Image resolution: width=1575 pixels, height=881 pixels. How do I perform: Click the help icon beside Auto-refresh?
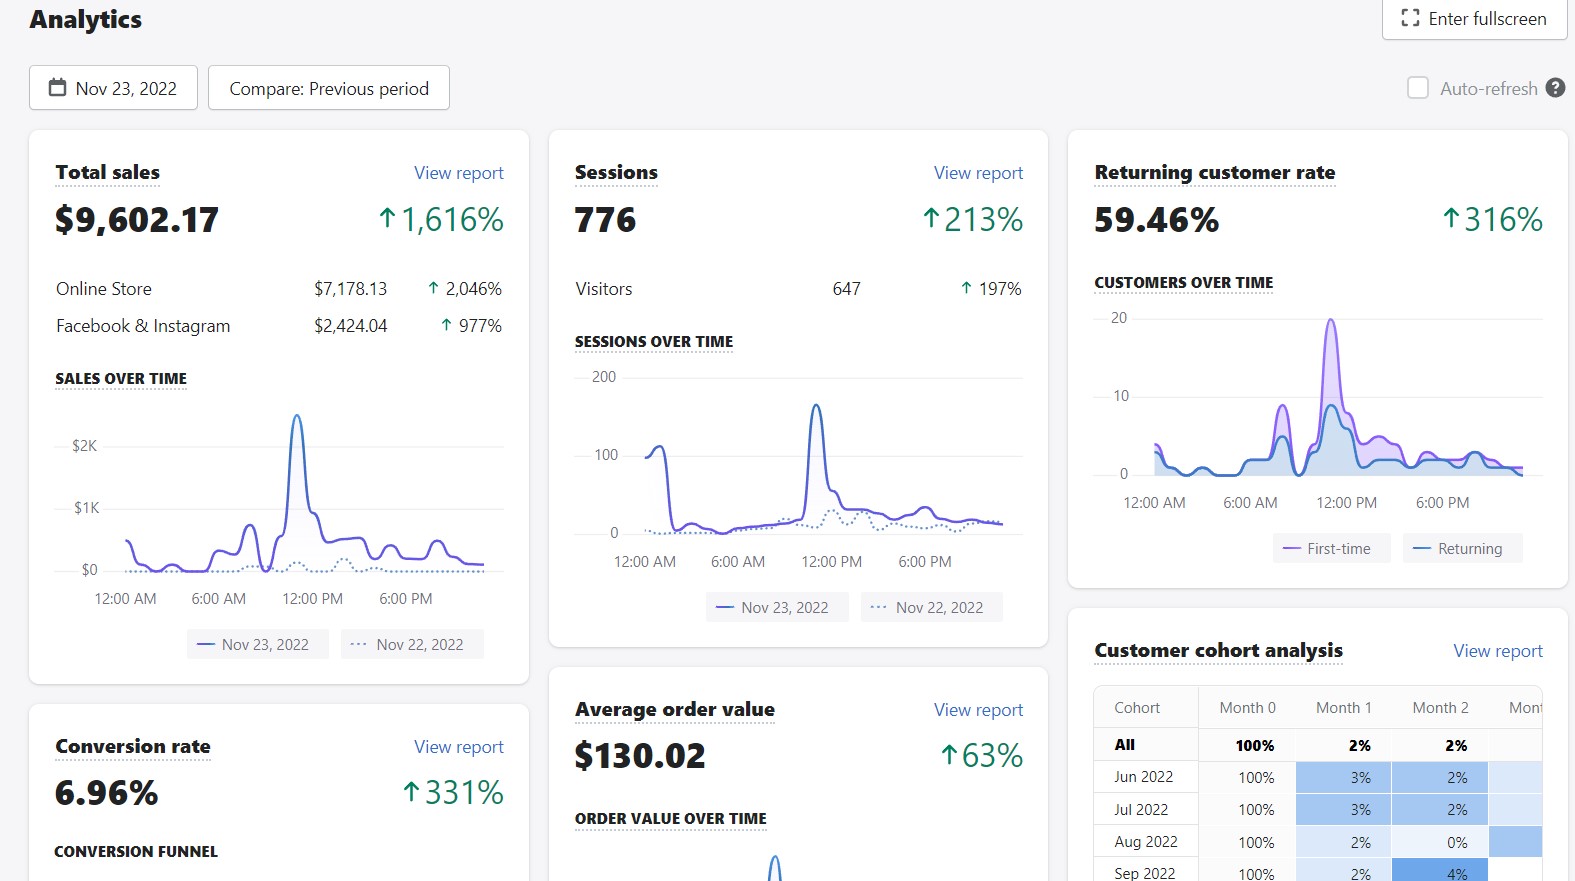point(1555,88)
